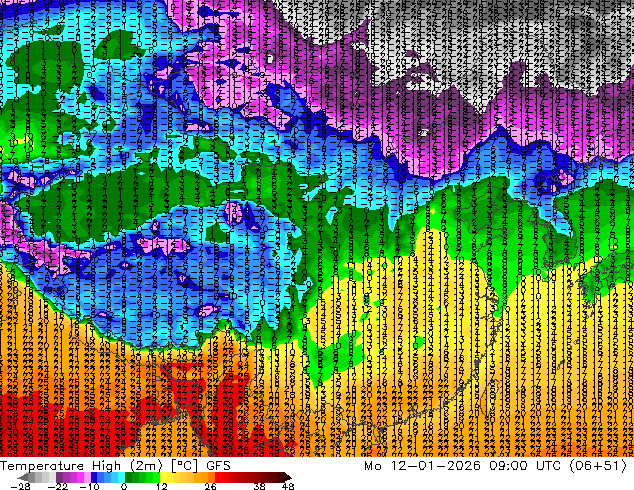
Task: Click the forecast offset '(06+51)' text
Action: (x=598, y=466)
